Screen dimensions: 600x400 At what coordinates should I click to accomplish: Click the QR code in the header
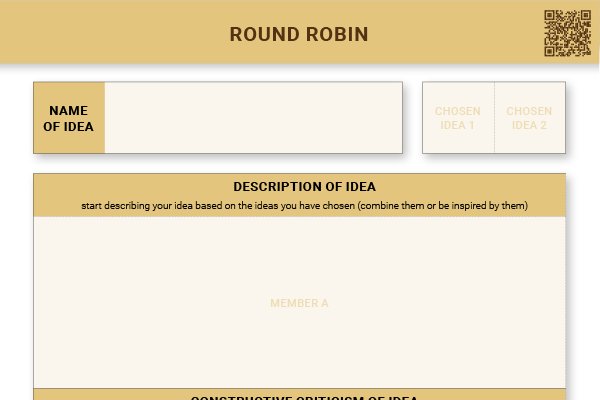(567, 33)
